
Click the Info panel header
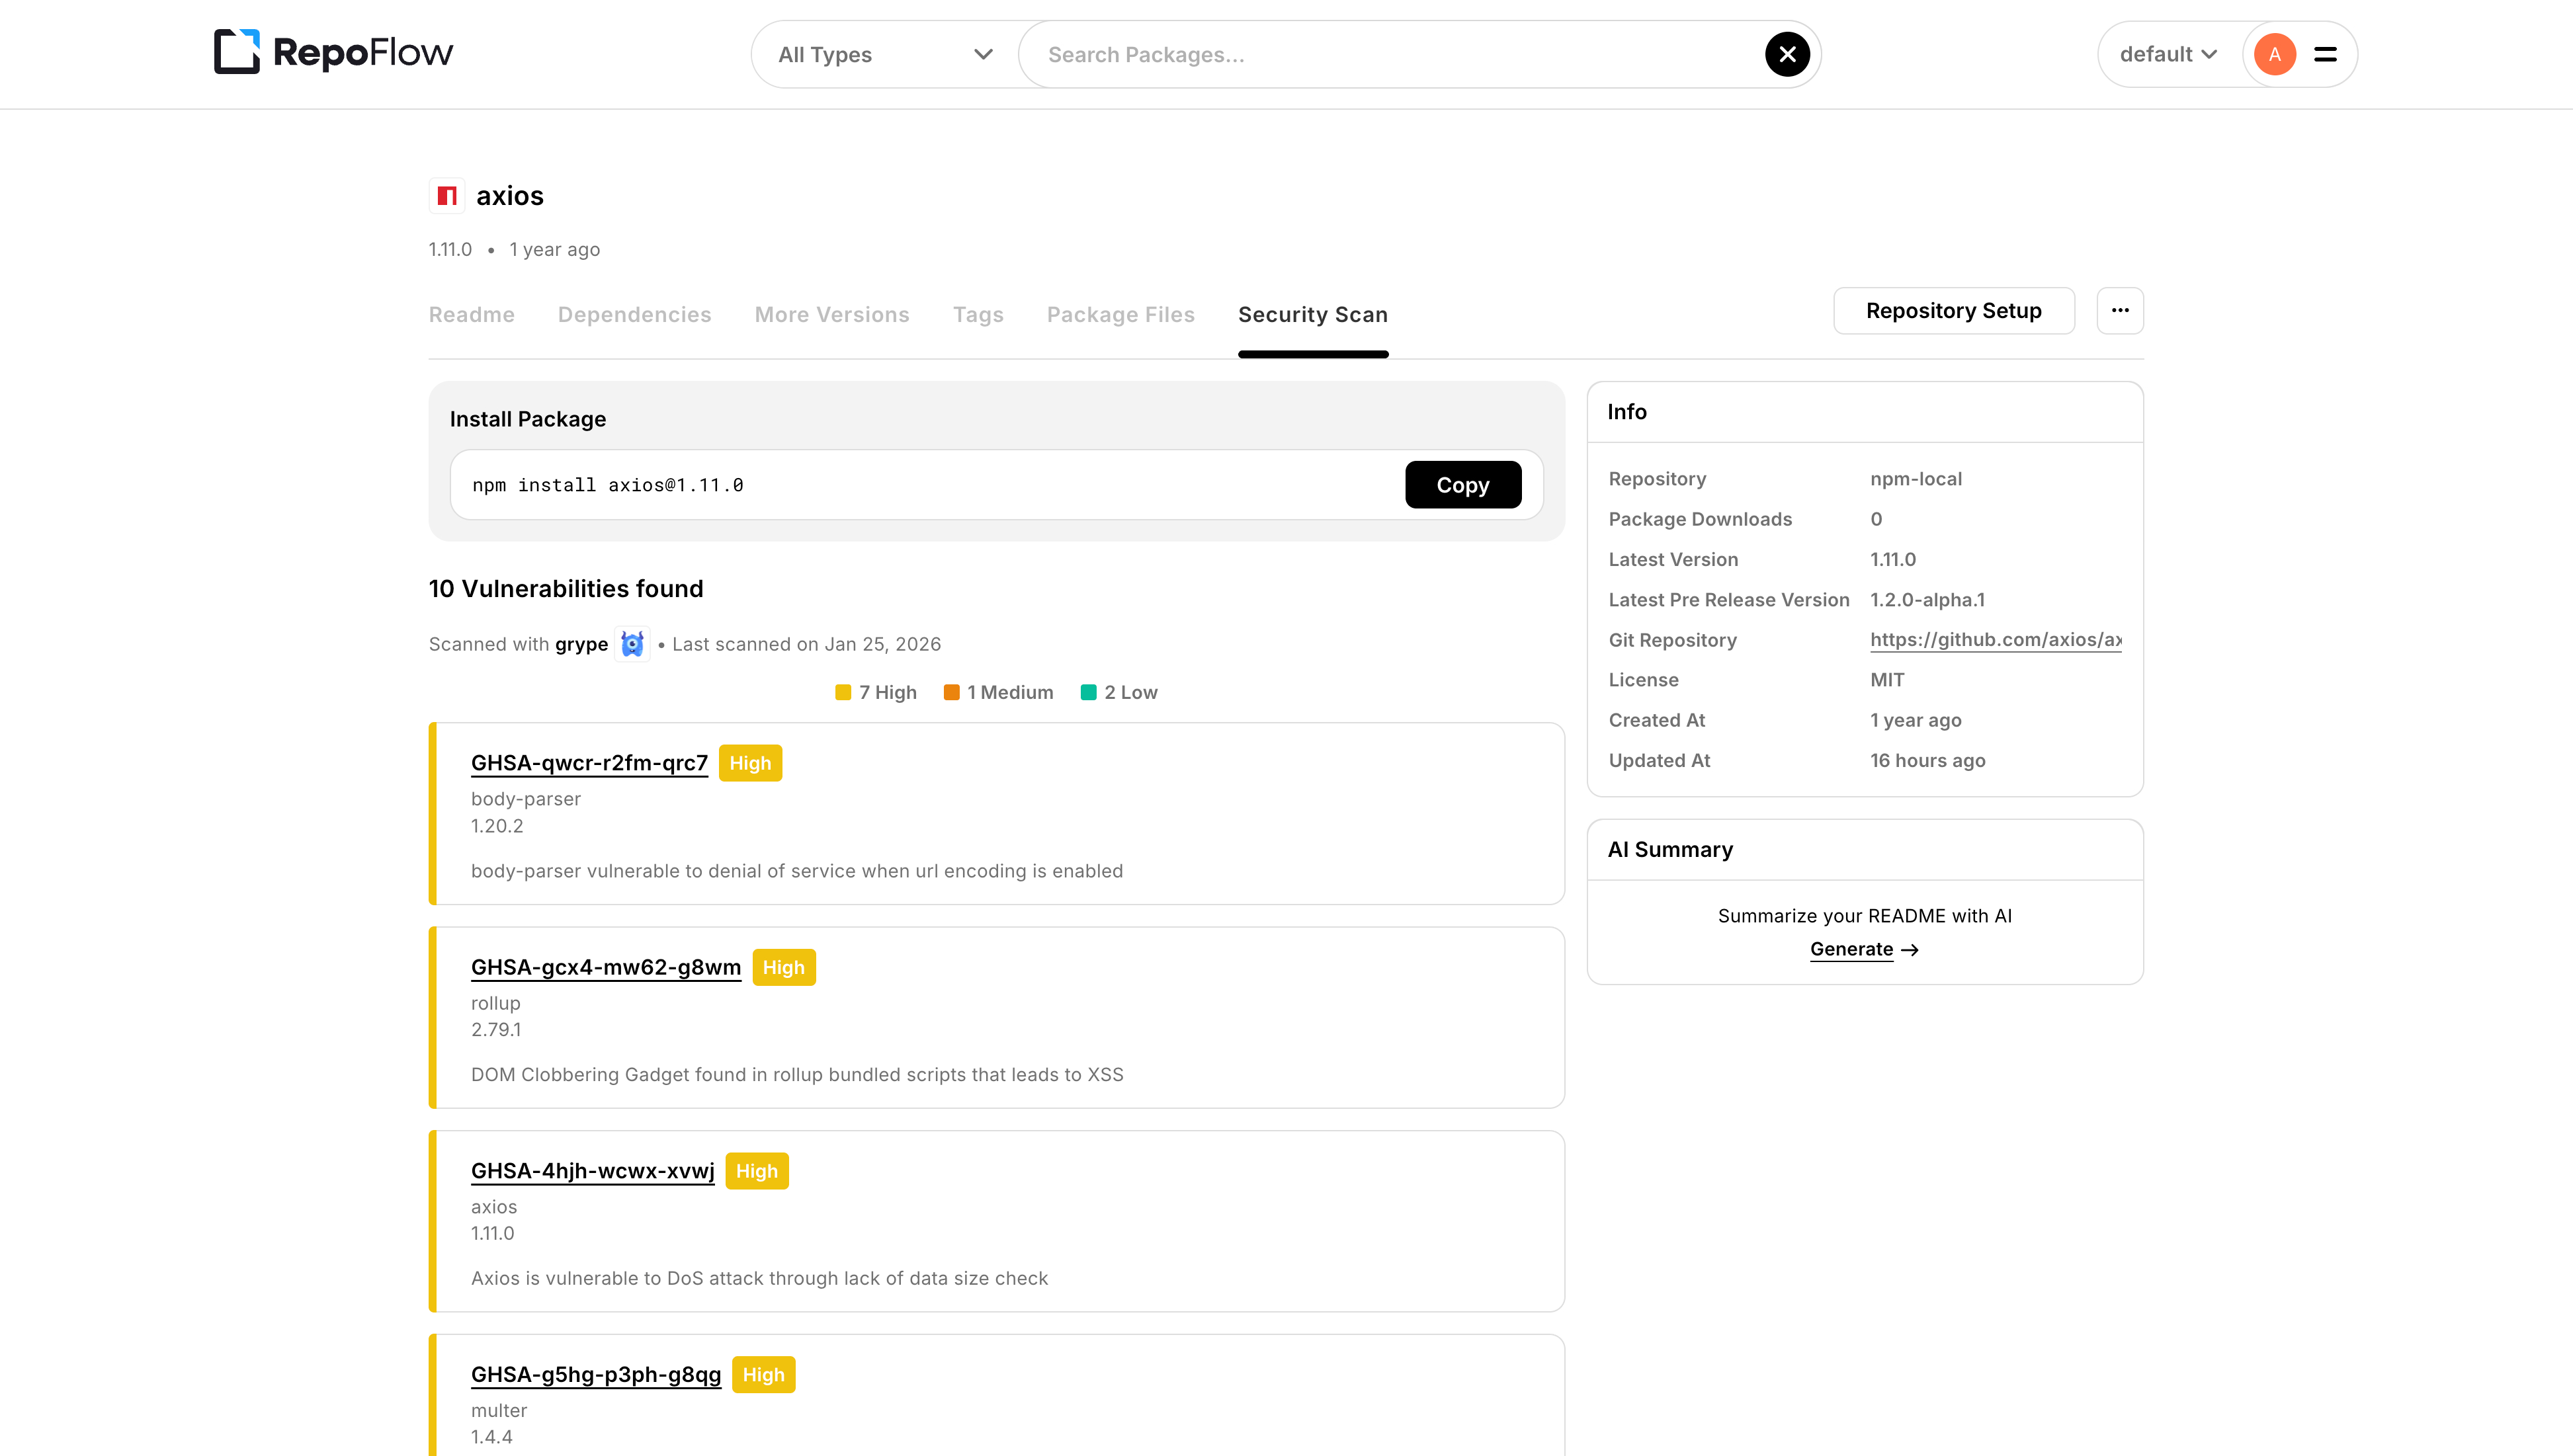pyautogui.click(x=1865, y=412)
